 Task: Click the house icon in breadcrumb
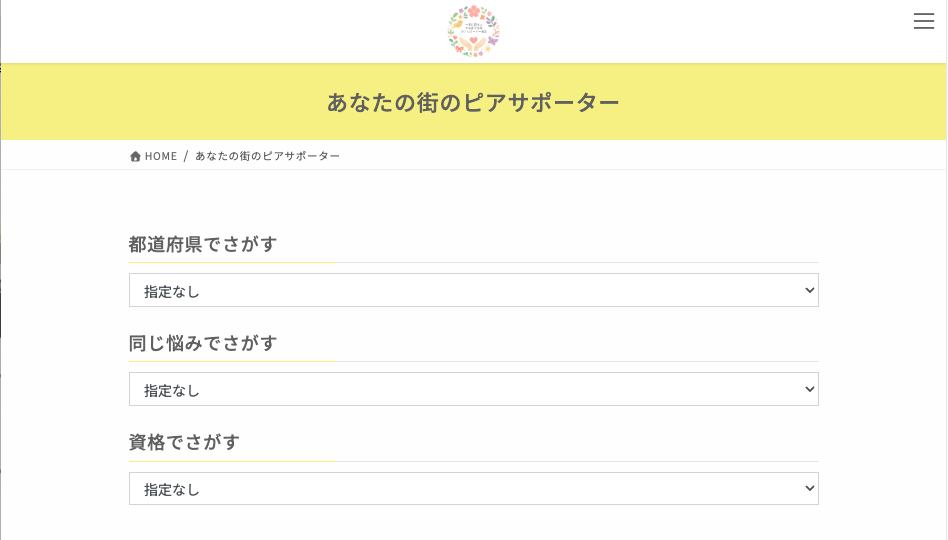pos(135,156)
